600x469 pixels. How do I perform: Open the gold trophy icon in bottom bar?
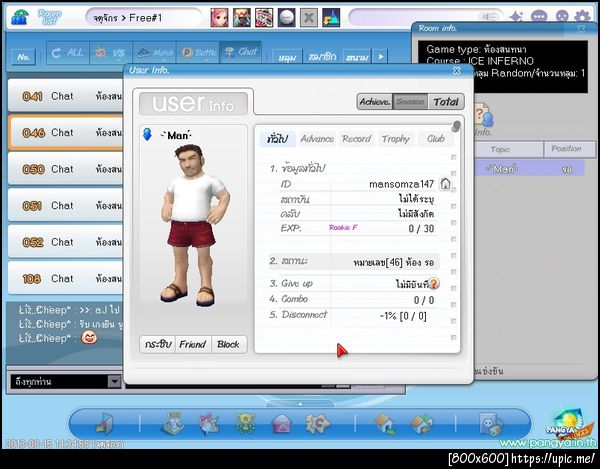(245, 423)
